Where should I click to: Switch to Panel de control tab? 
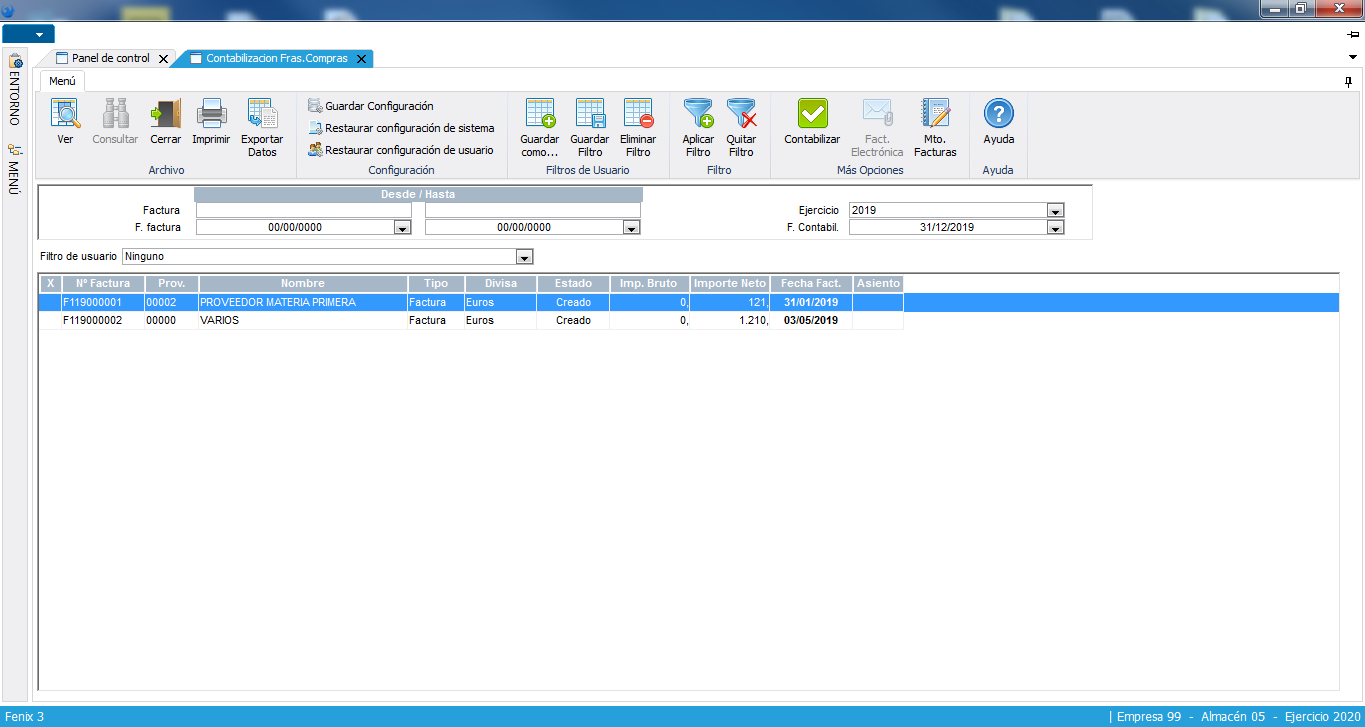point(110,59)
